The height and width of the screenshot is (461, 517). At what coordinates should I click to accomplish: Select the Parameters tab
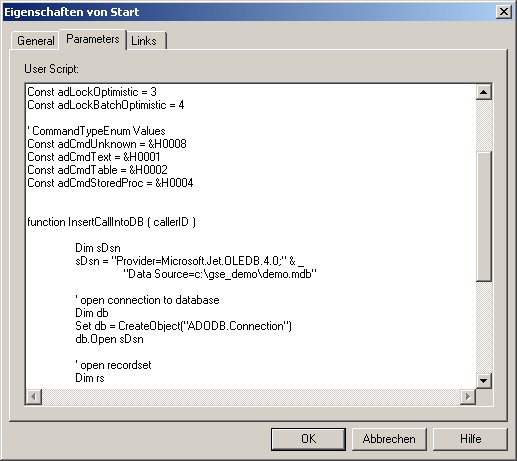pyautogui.click(x=93, y=39)
